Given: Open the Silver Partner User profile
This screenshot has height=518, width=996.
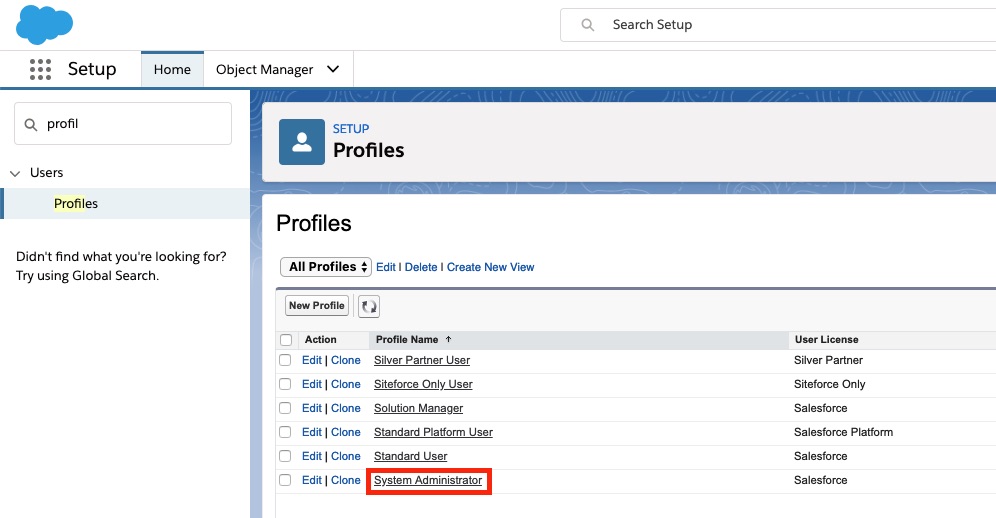Looking at the screenshot, I should (422, 360).
